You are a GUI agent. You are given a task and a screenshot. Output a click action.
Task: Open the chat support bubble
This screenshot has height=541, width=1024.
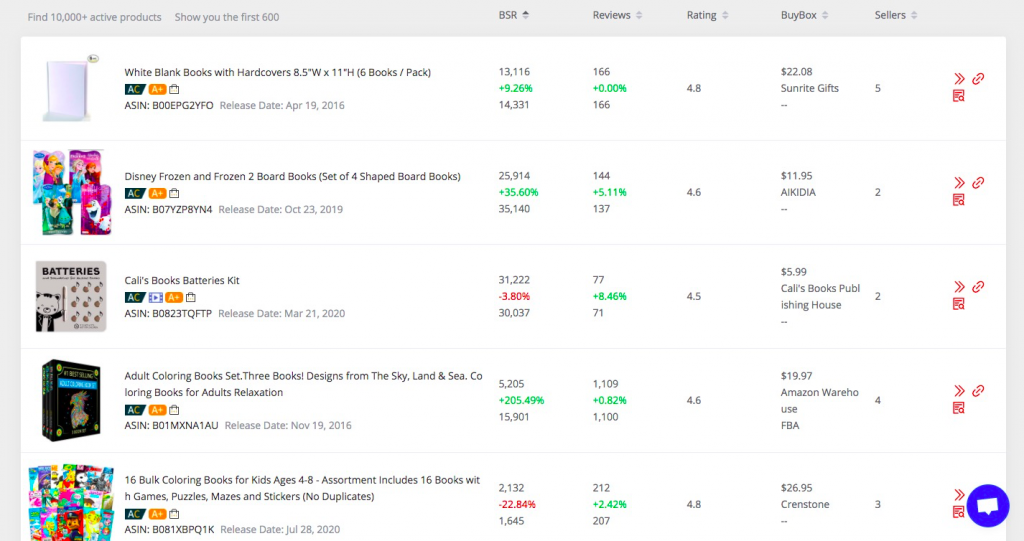click(x=988, y=505)
